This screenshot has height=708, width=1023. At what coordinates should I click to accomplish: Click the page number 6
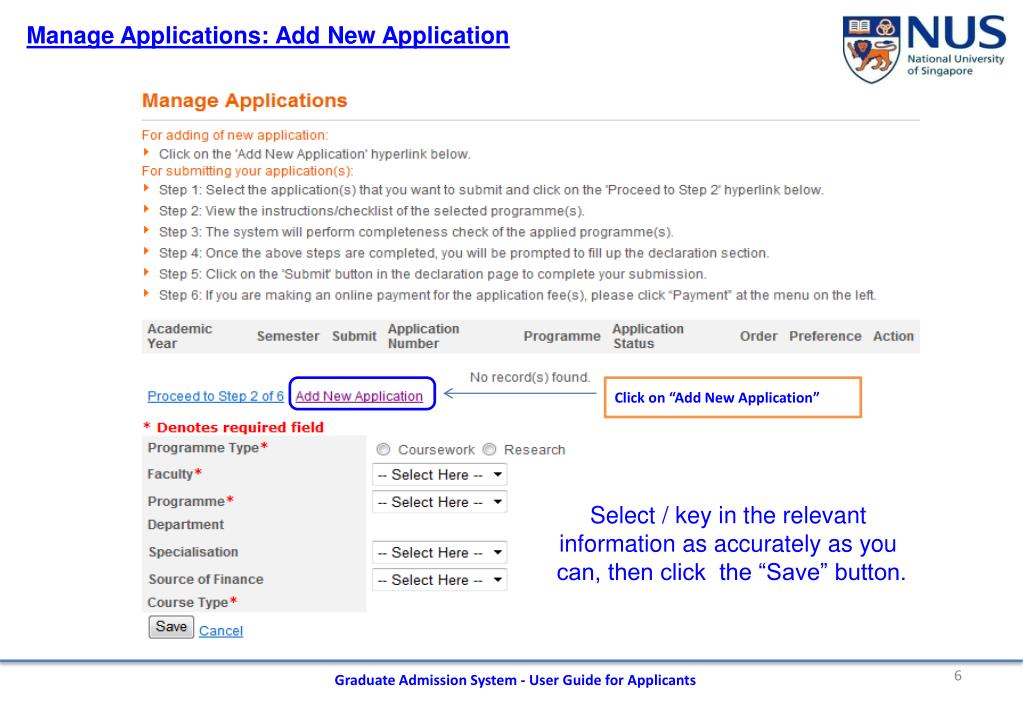click(x=958, y=675)
